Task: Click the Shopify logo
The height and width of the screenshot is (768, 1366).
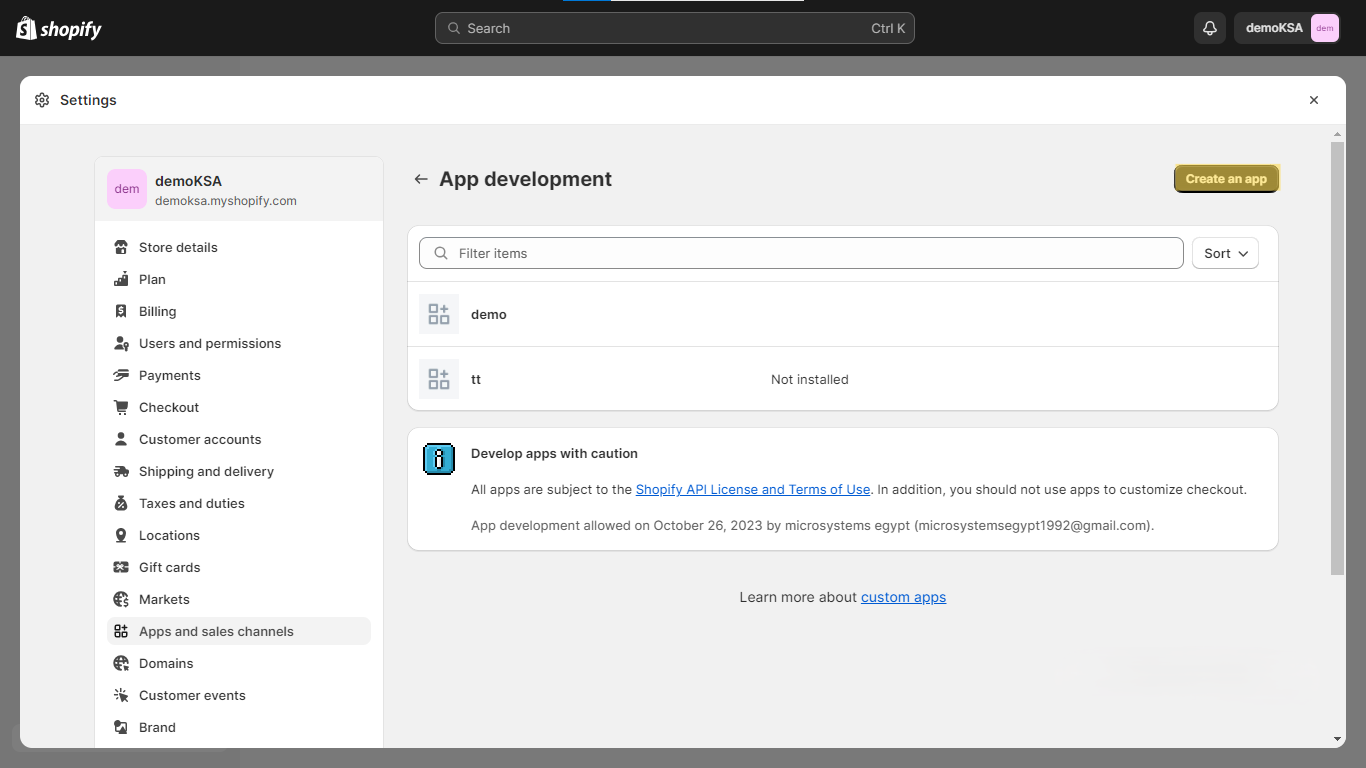Action: 59,28
